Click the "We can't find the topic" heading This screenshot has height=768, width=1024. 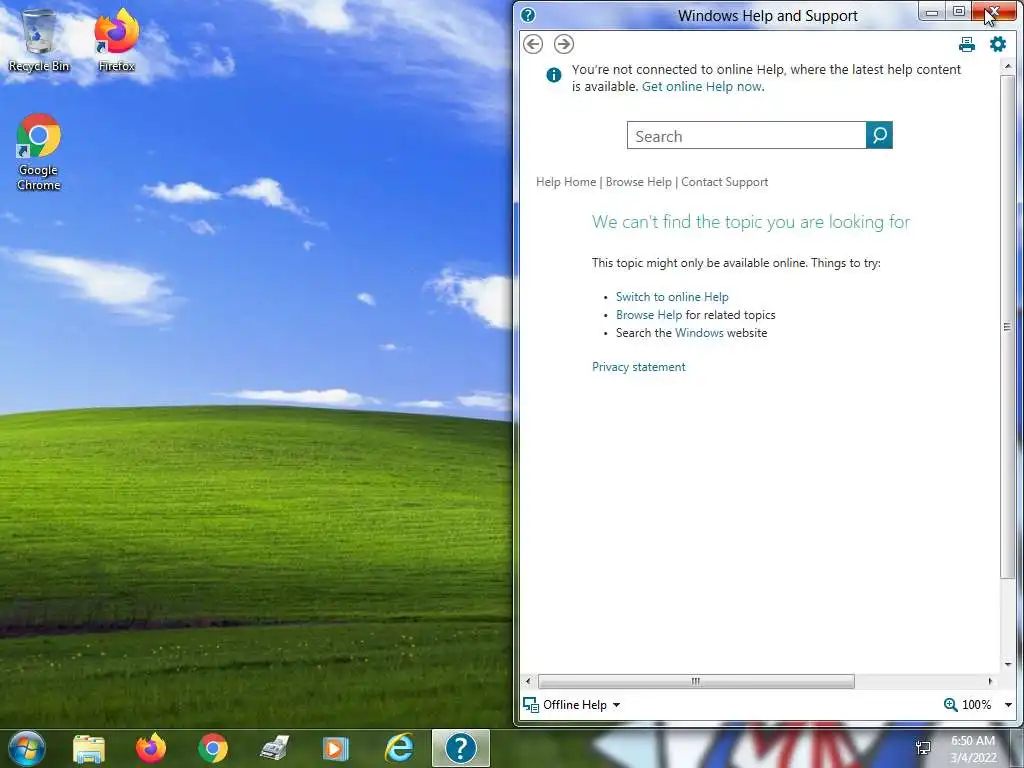[x=751, y=222]
